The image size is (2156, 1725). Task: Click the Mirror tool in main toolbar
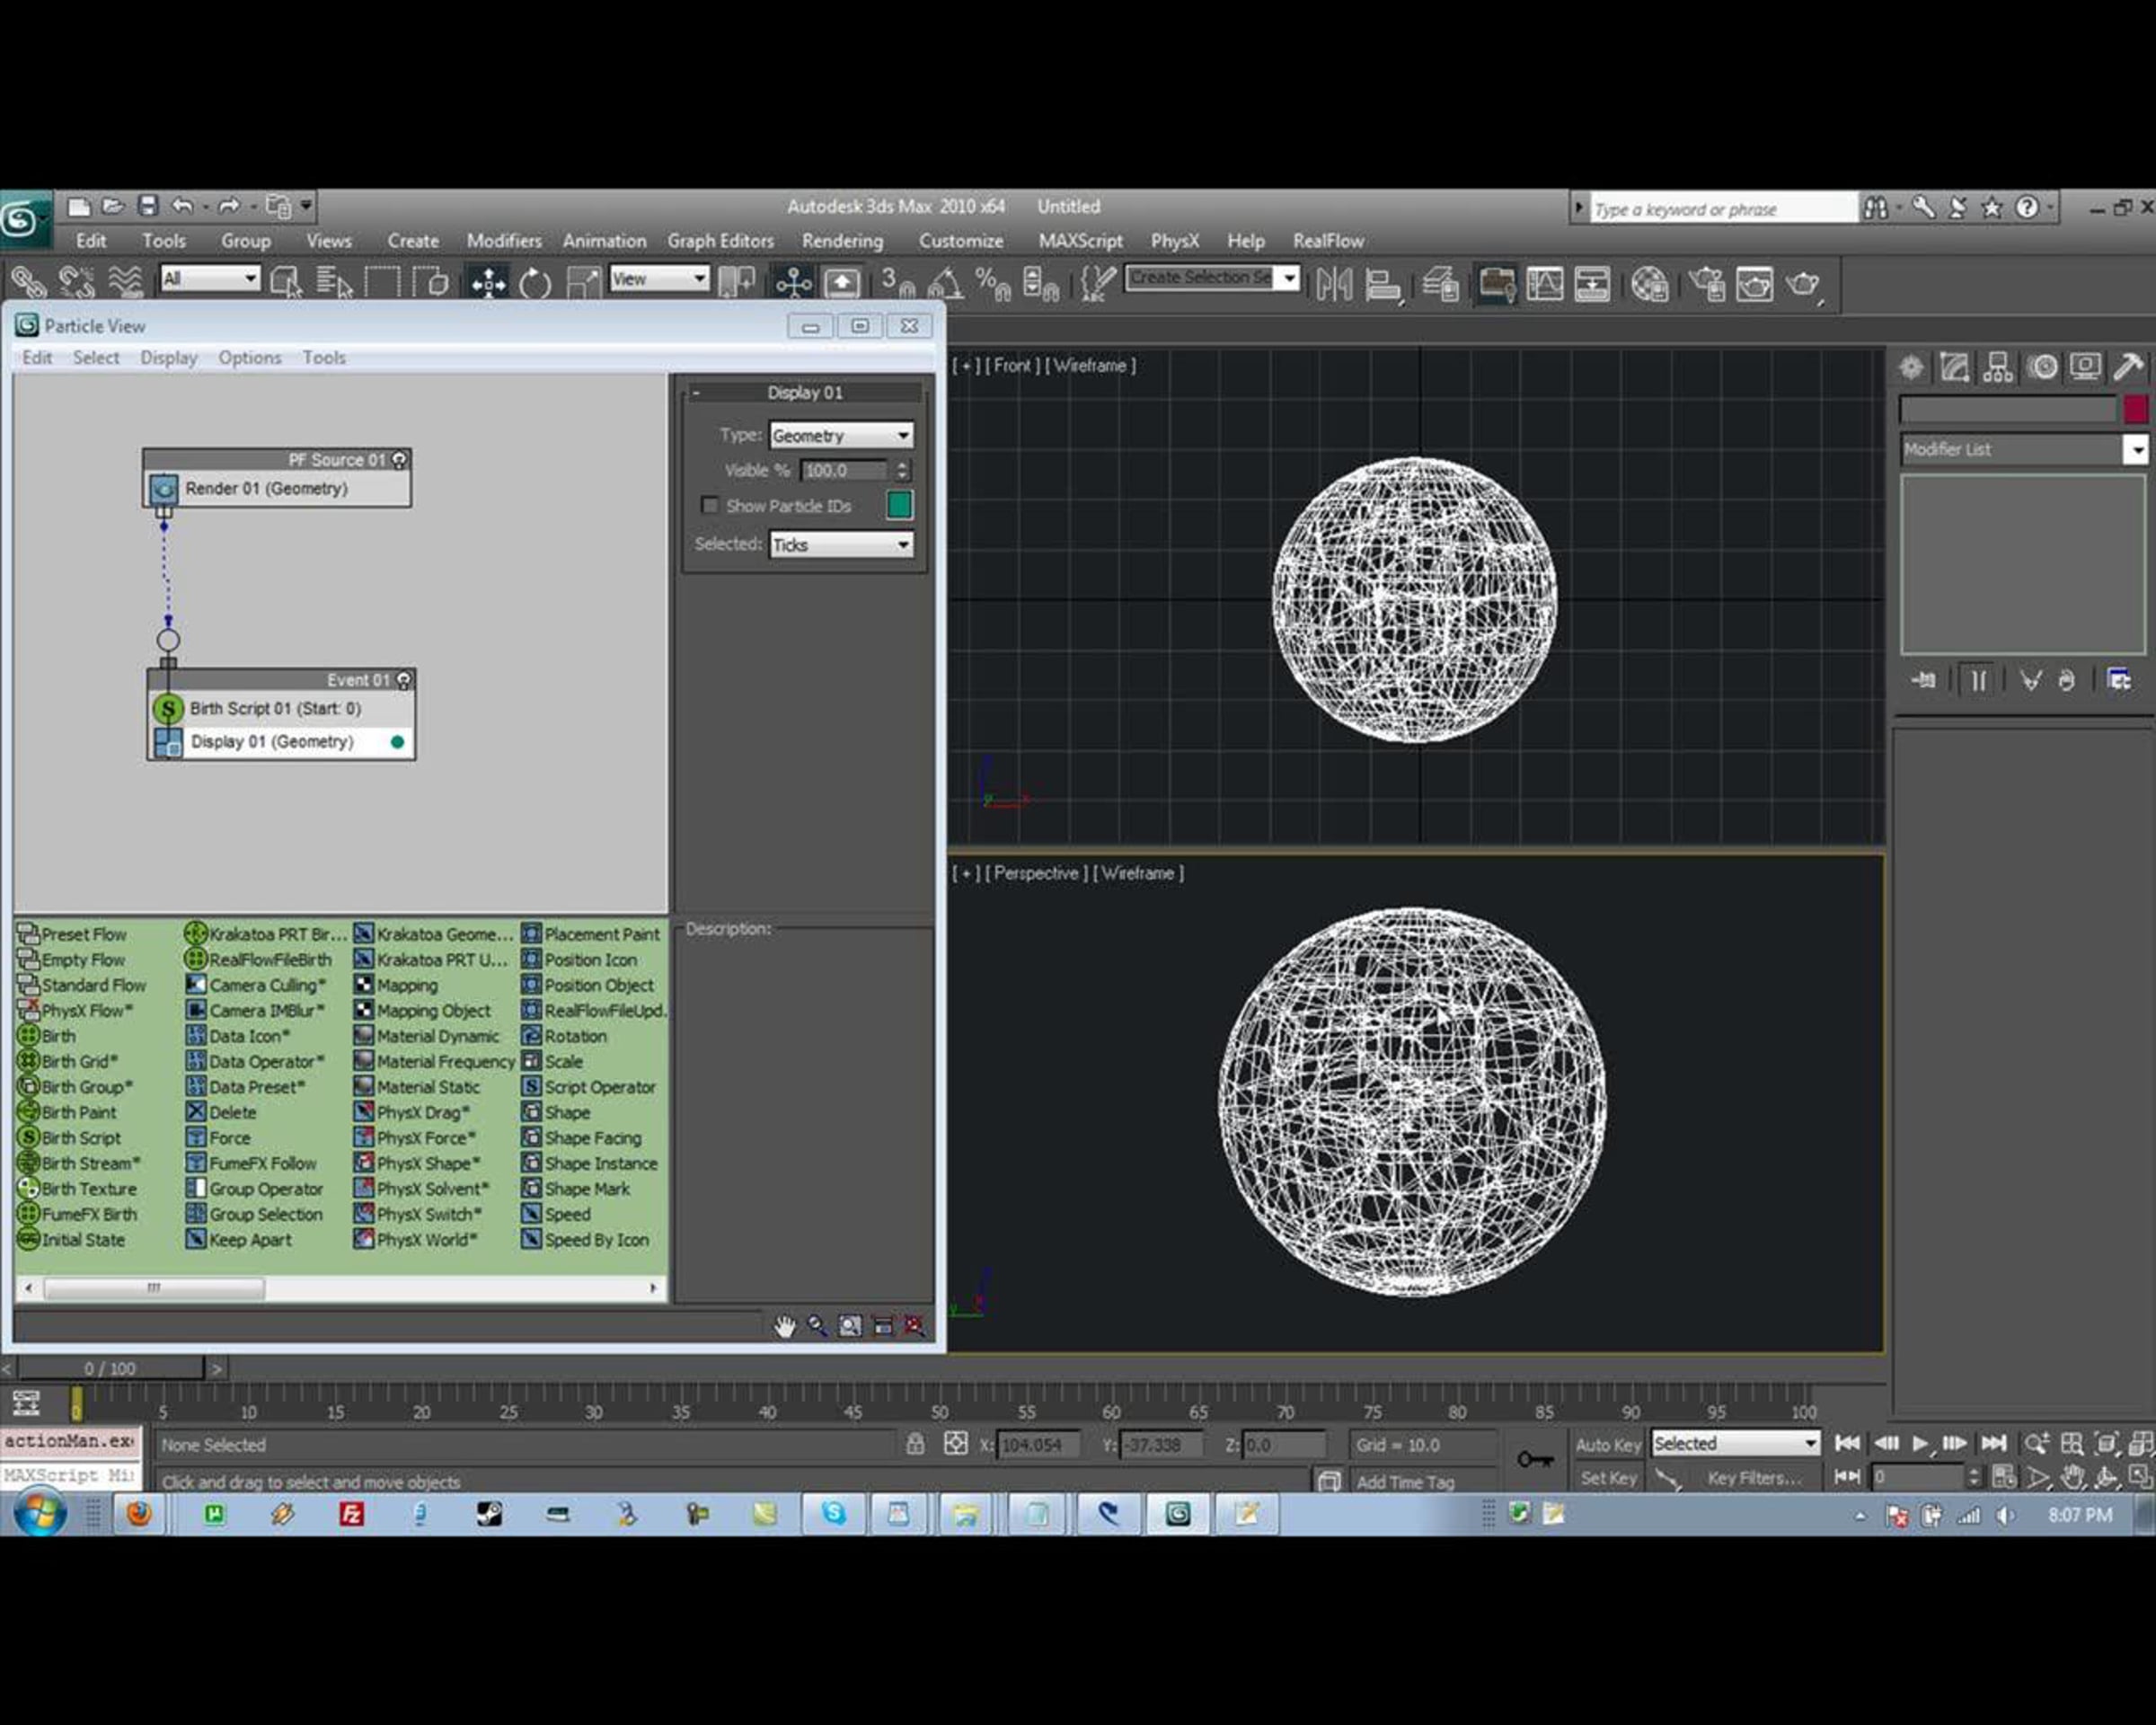point(1334,284)
